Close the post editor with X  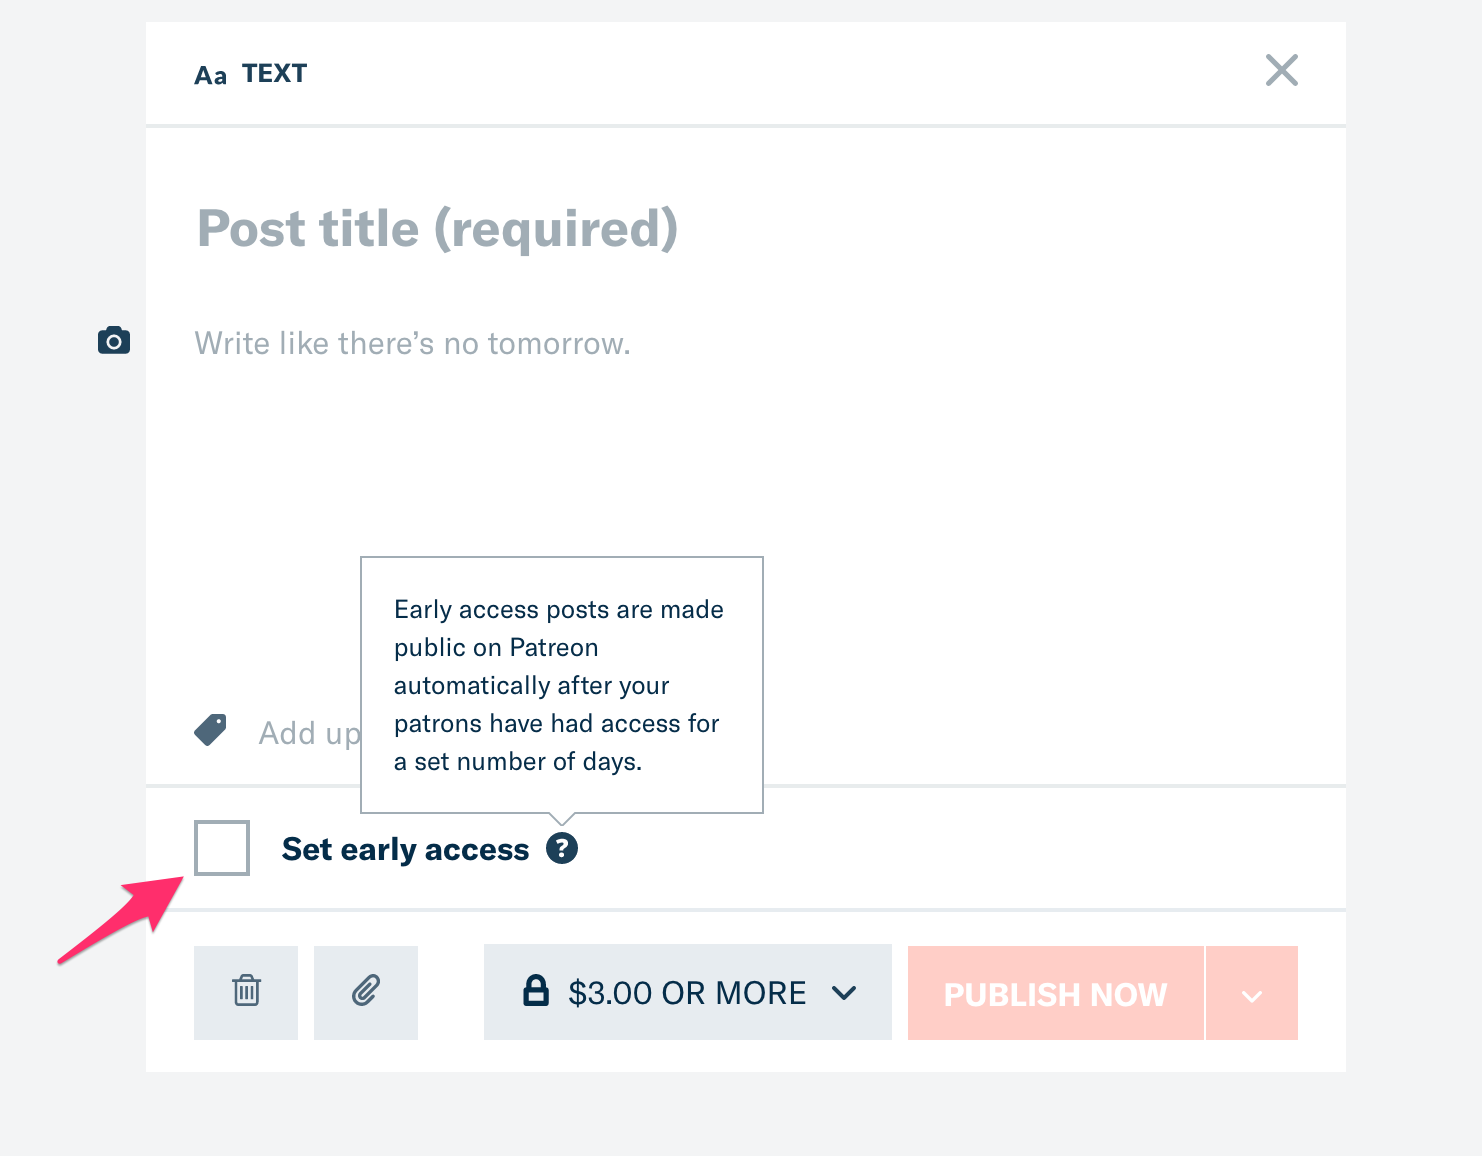click(1281, 70)
